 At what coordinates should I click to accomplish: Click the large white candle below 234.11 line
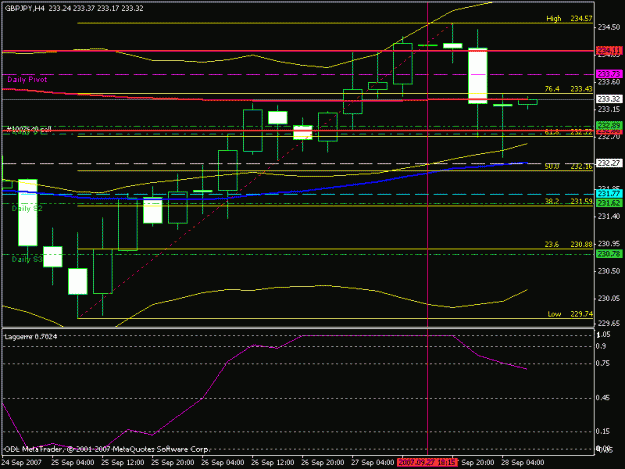click(x=478, y=76)
